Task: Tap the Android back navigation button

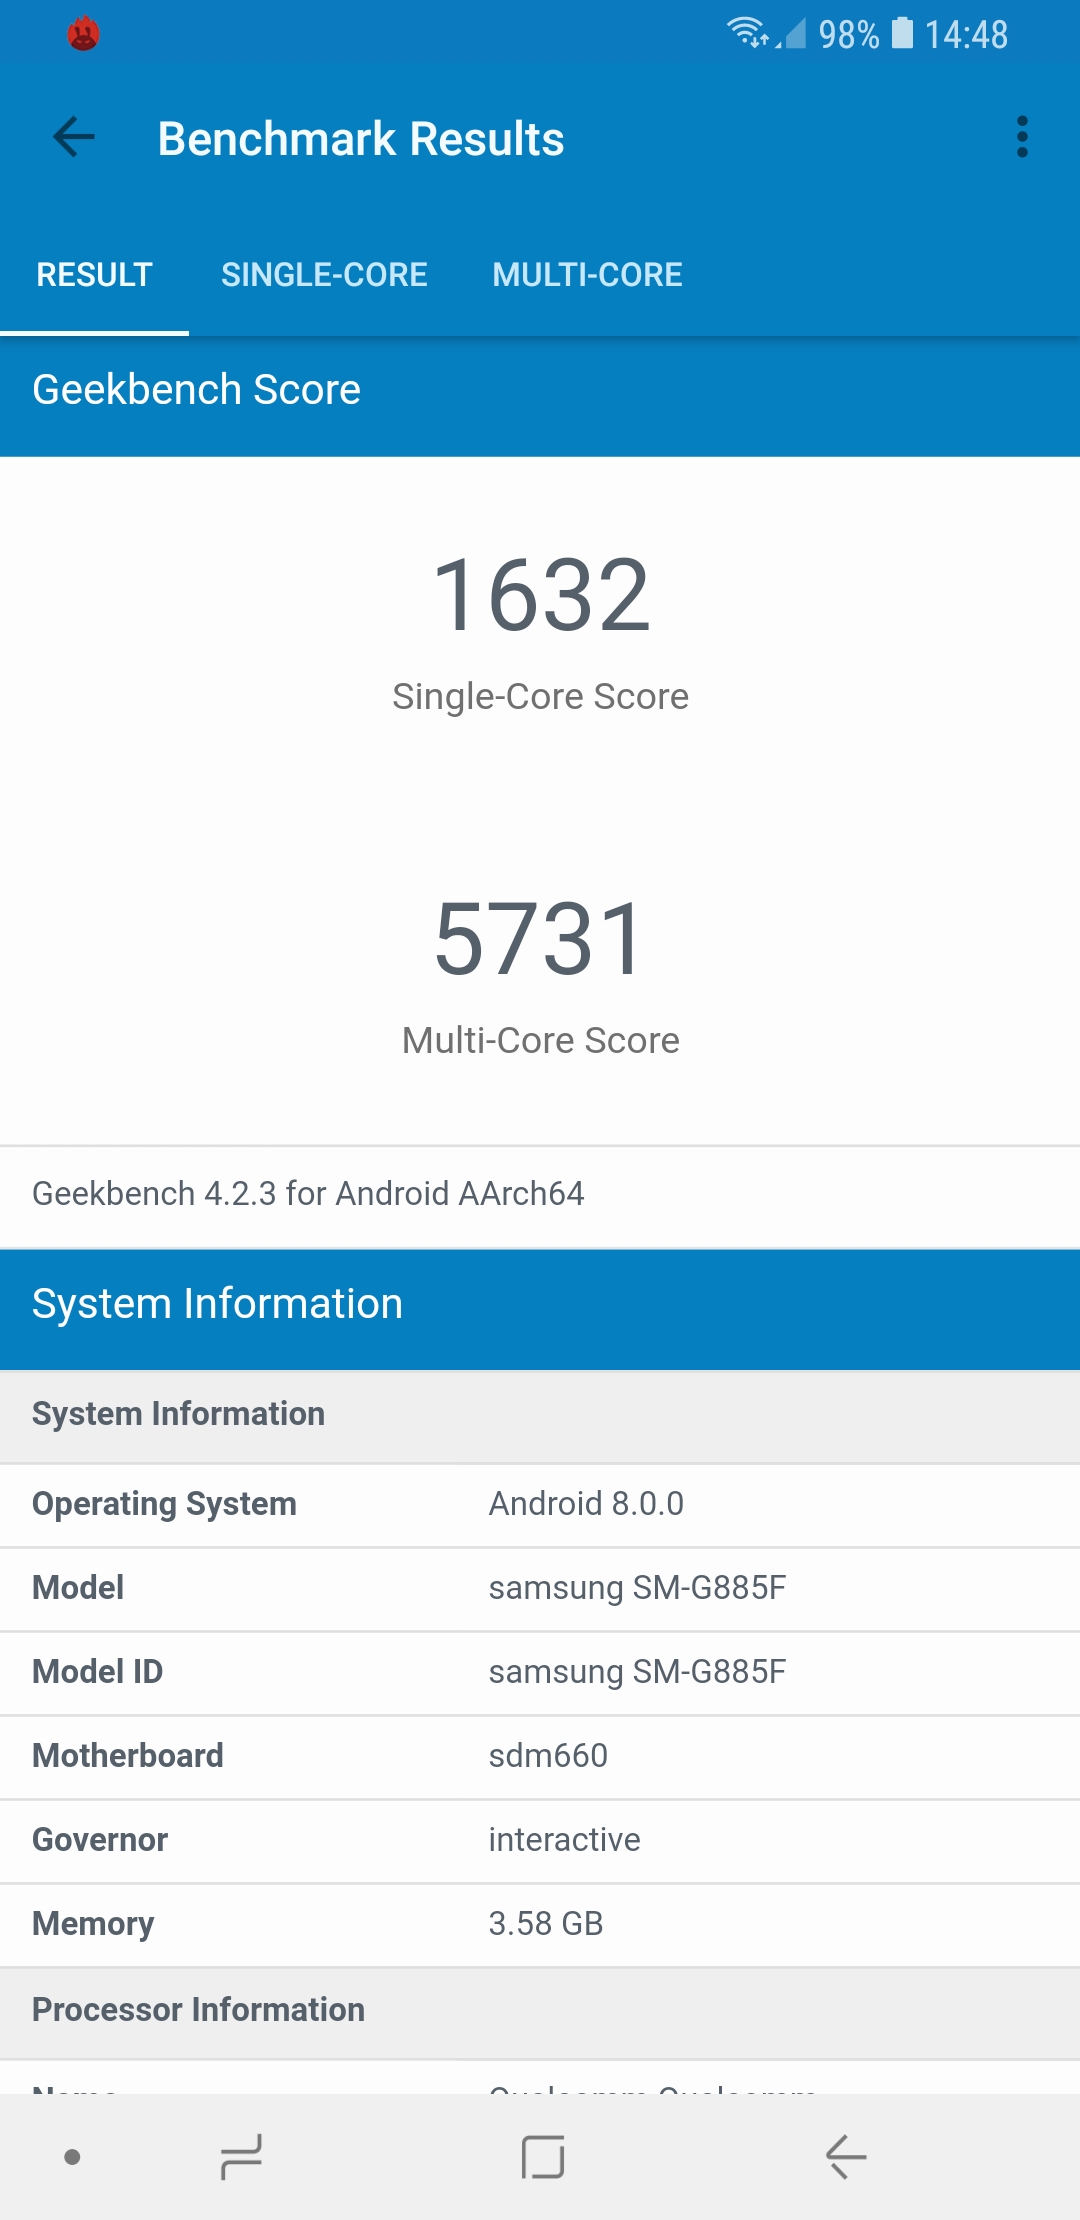Action: point(845,2157)
